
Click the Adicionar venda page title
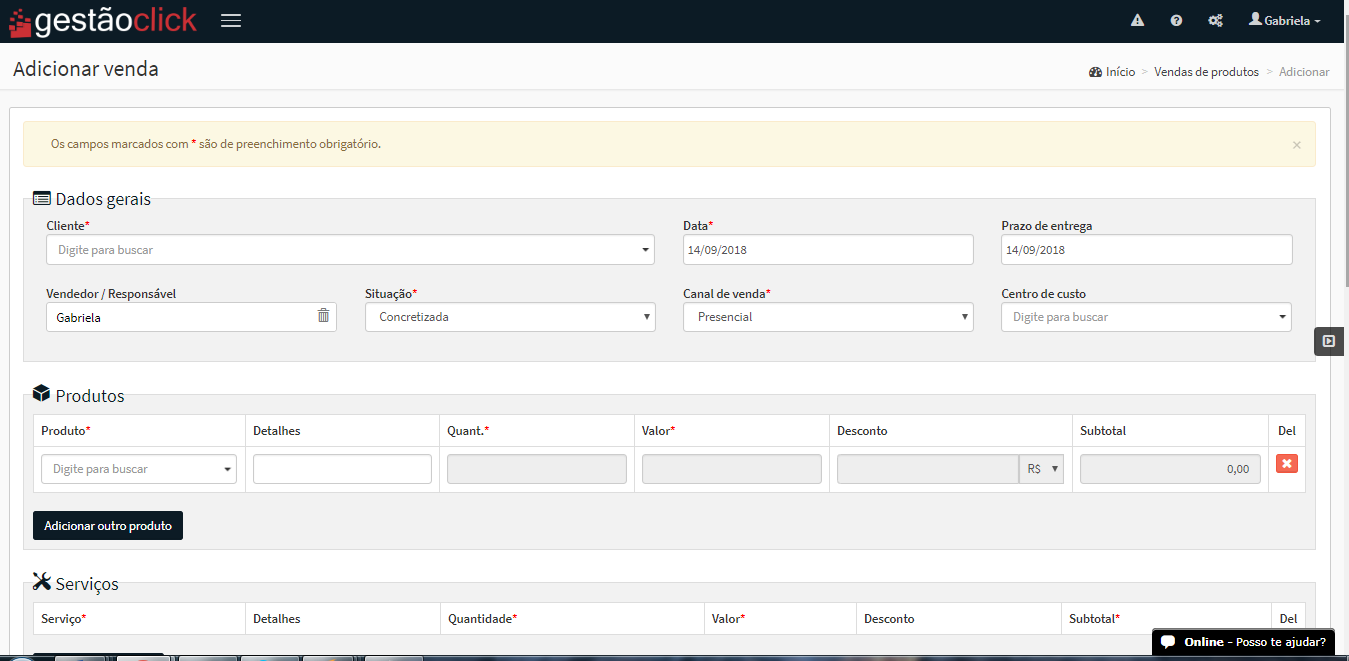pos(86,69)
